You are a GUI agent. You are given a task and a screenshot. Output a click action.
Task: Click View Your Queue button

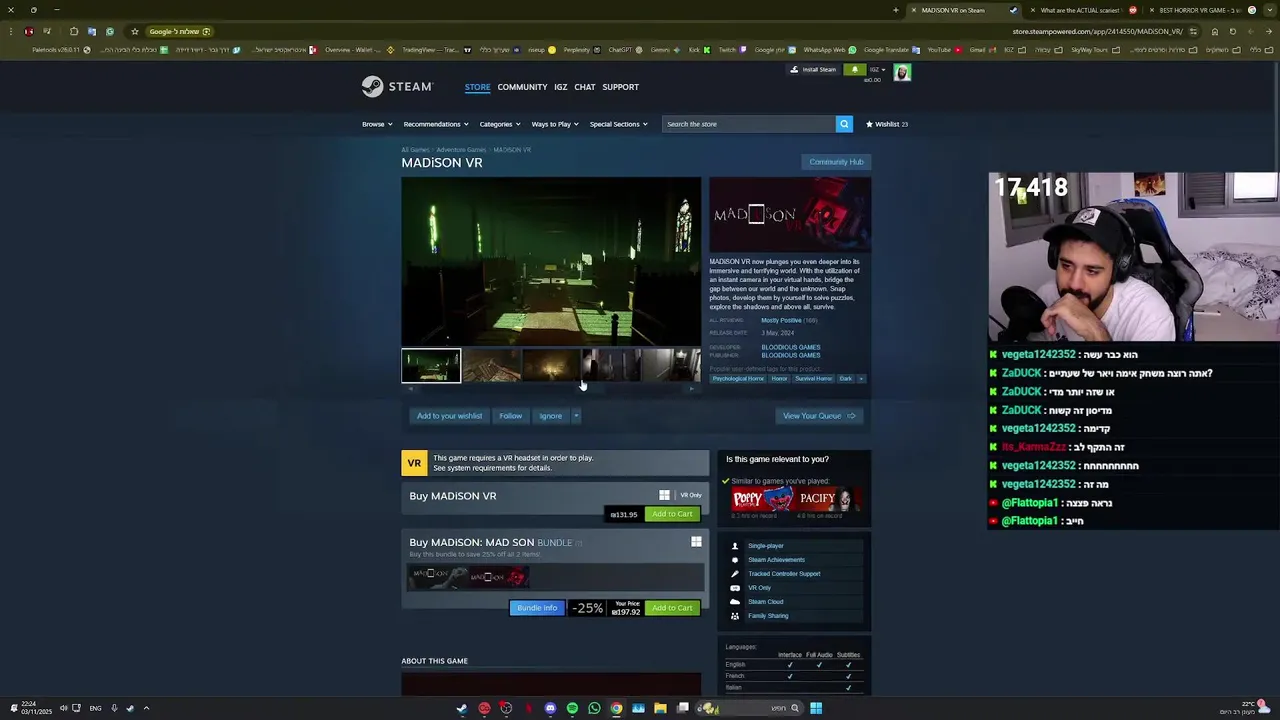click(x=819, y=416)
